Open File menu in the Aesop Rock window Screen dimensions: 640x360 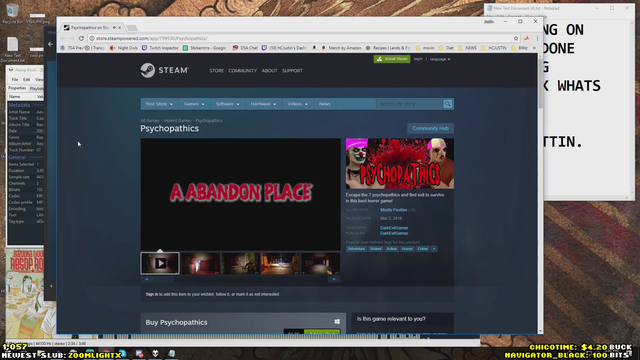click(x=15, y=80)
